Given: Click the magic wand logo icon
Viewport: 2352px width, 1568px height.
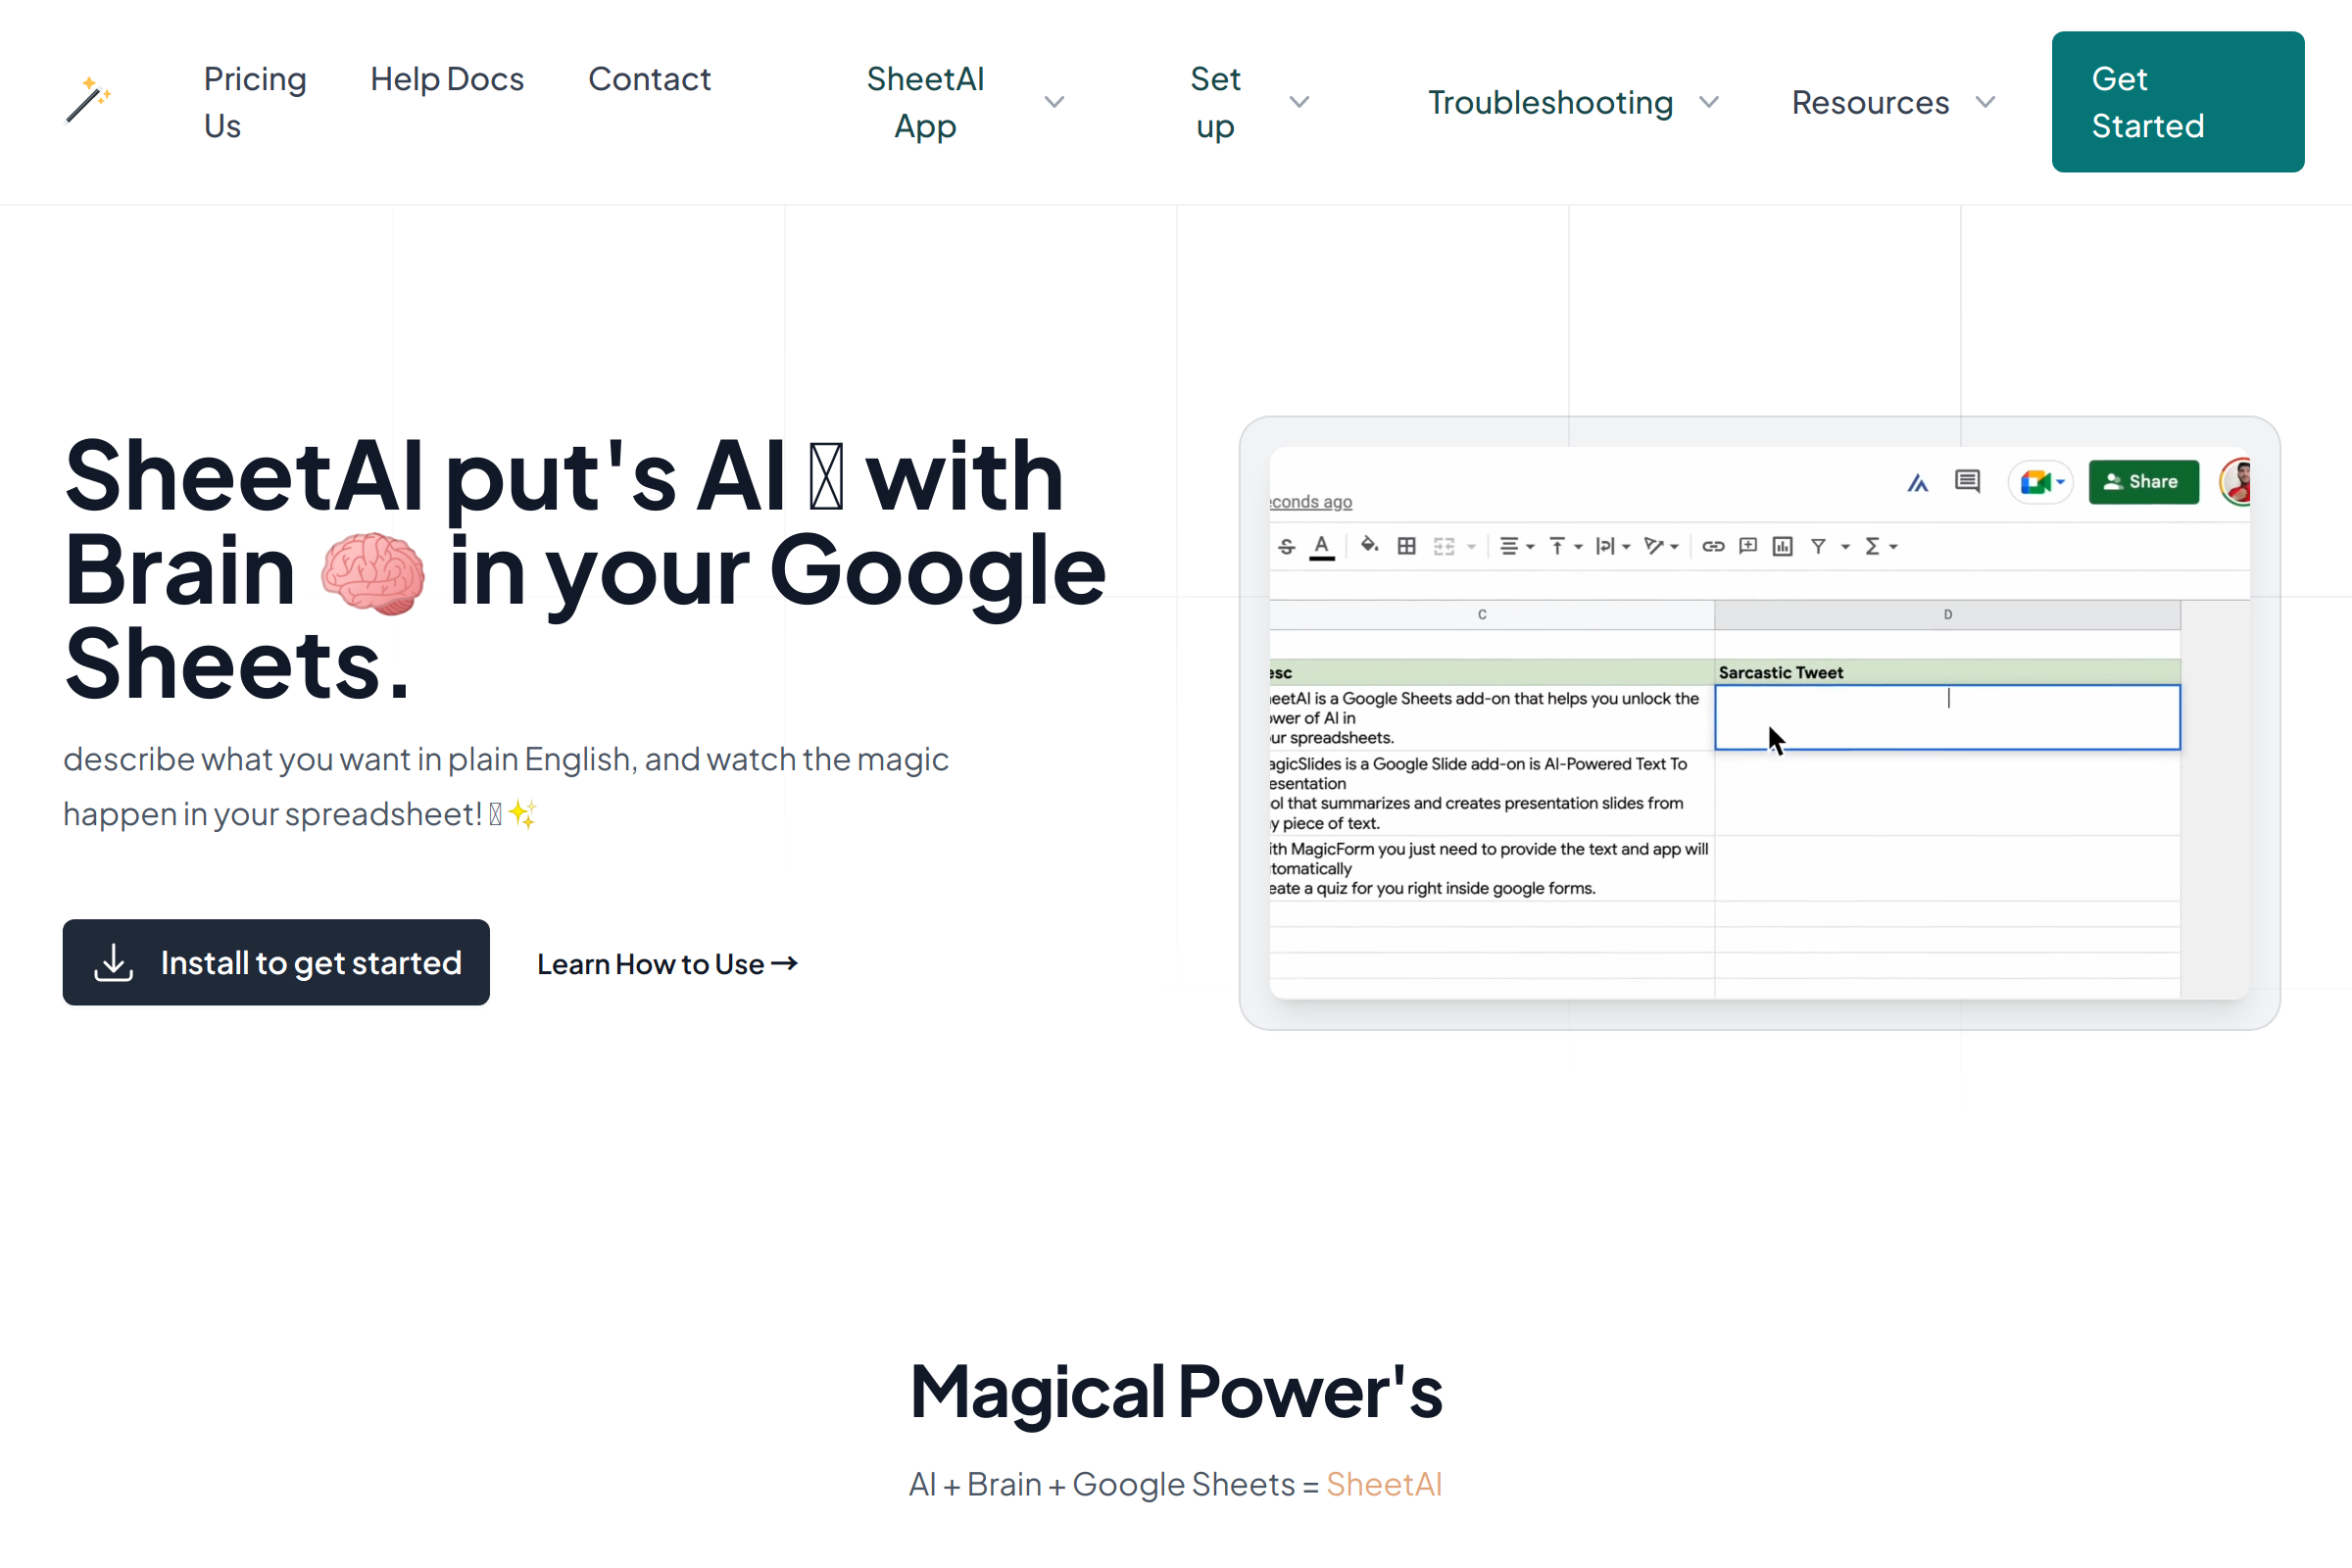Looking at the screenshot, I should pos(88,101).
